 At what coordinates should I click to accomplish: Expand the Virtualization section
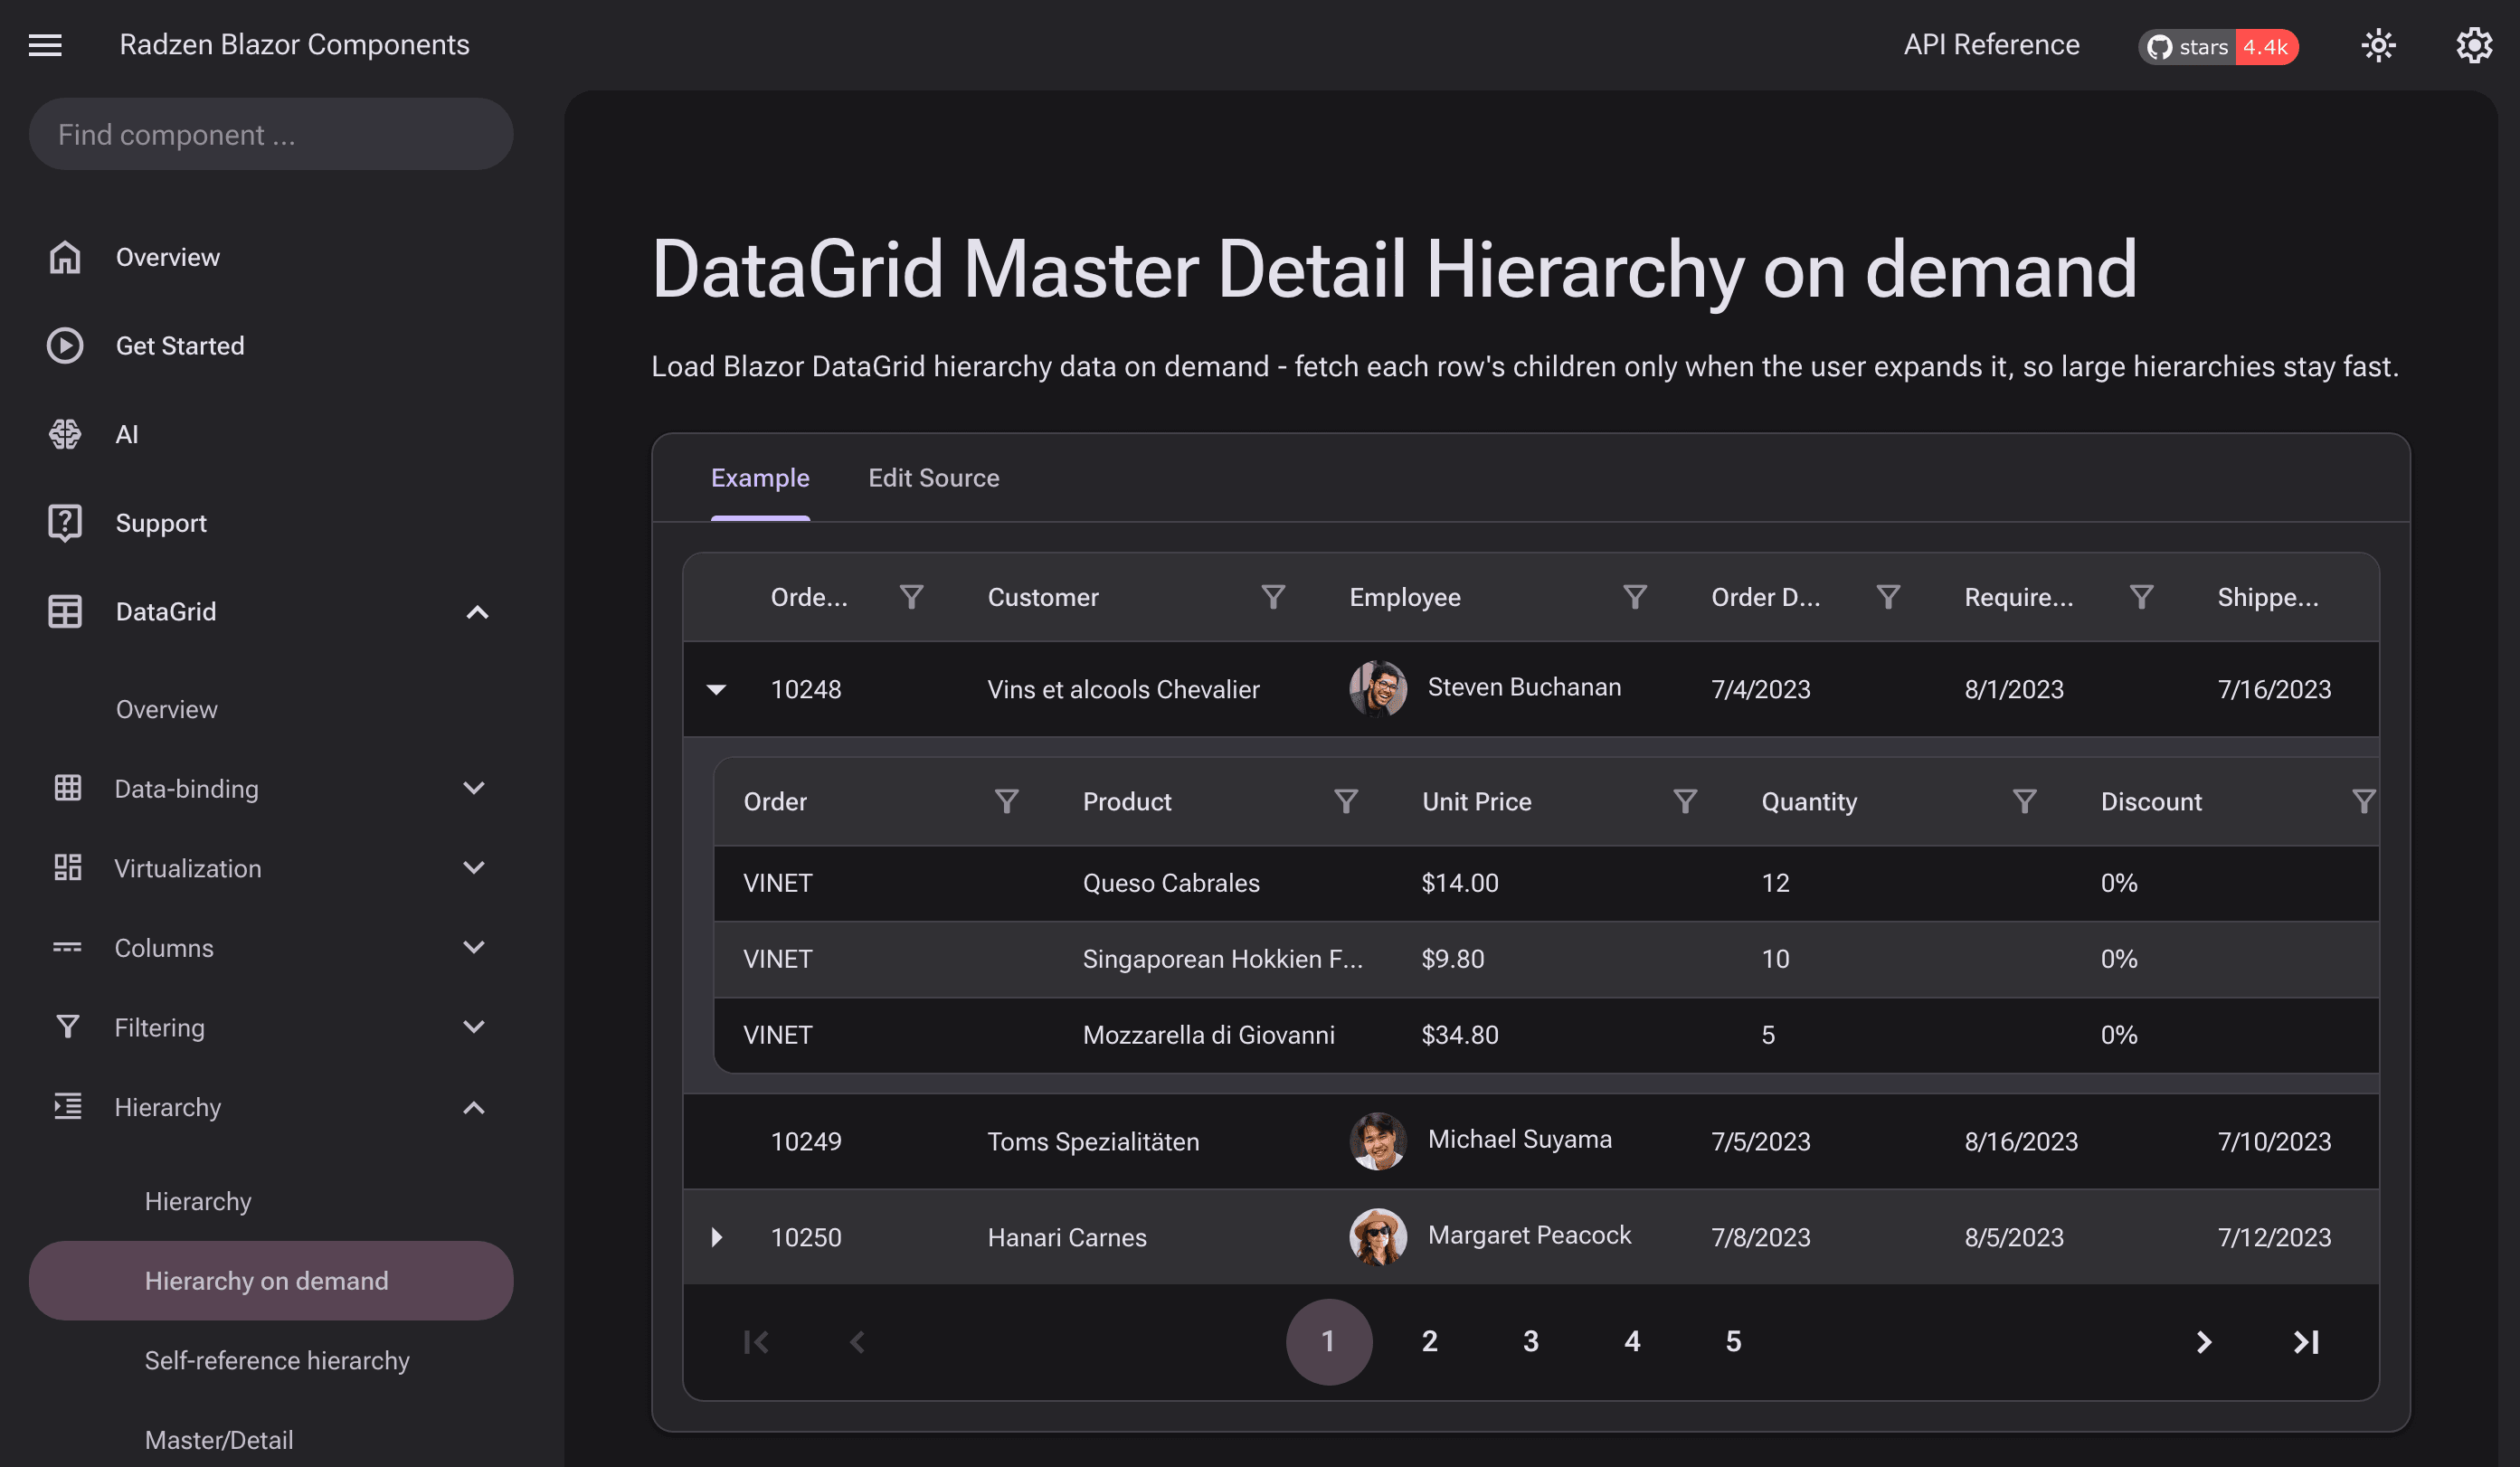pyautogui.click(x=271, y=868)
